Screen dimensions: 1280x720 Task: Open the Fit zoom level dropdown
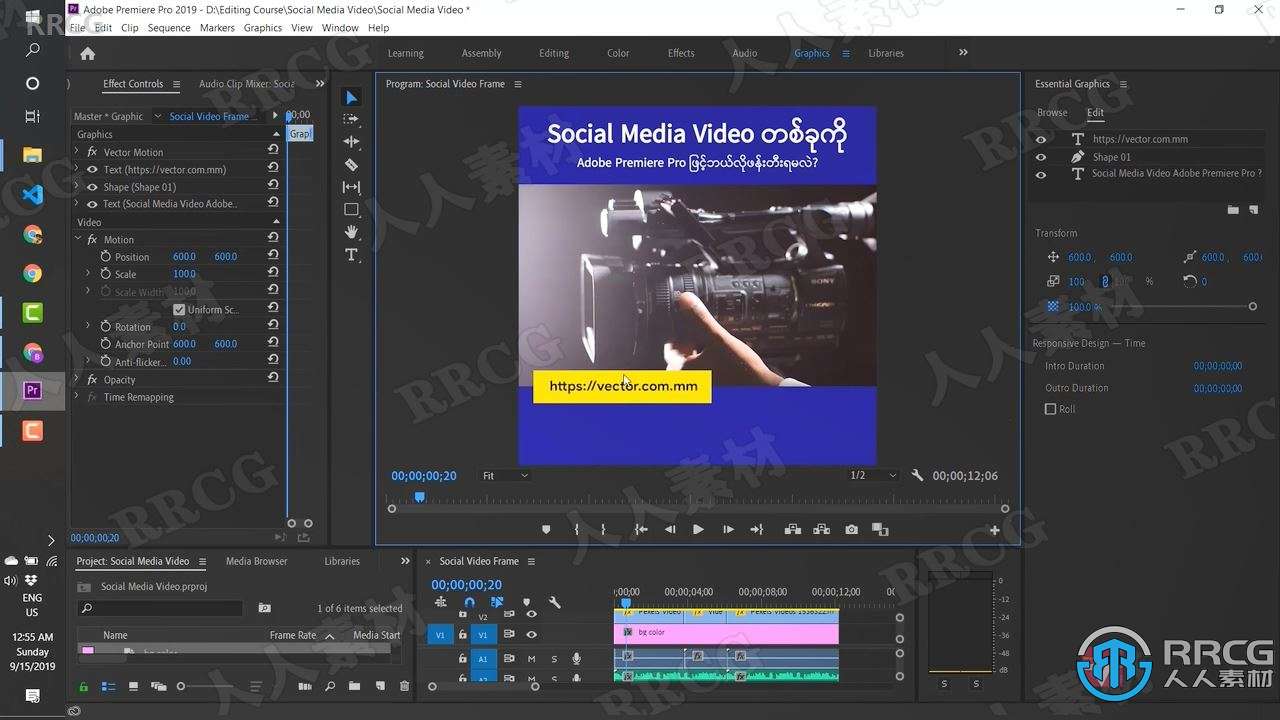tap(505, 476)
